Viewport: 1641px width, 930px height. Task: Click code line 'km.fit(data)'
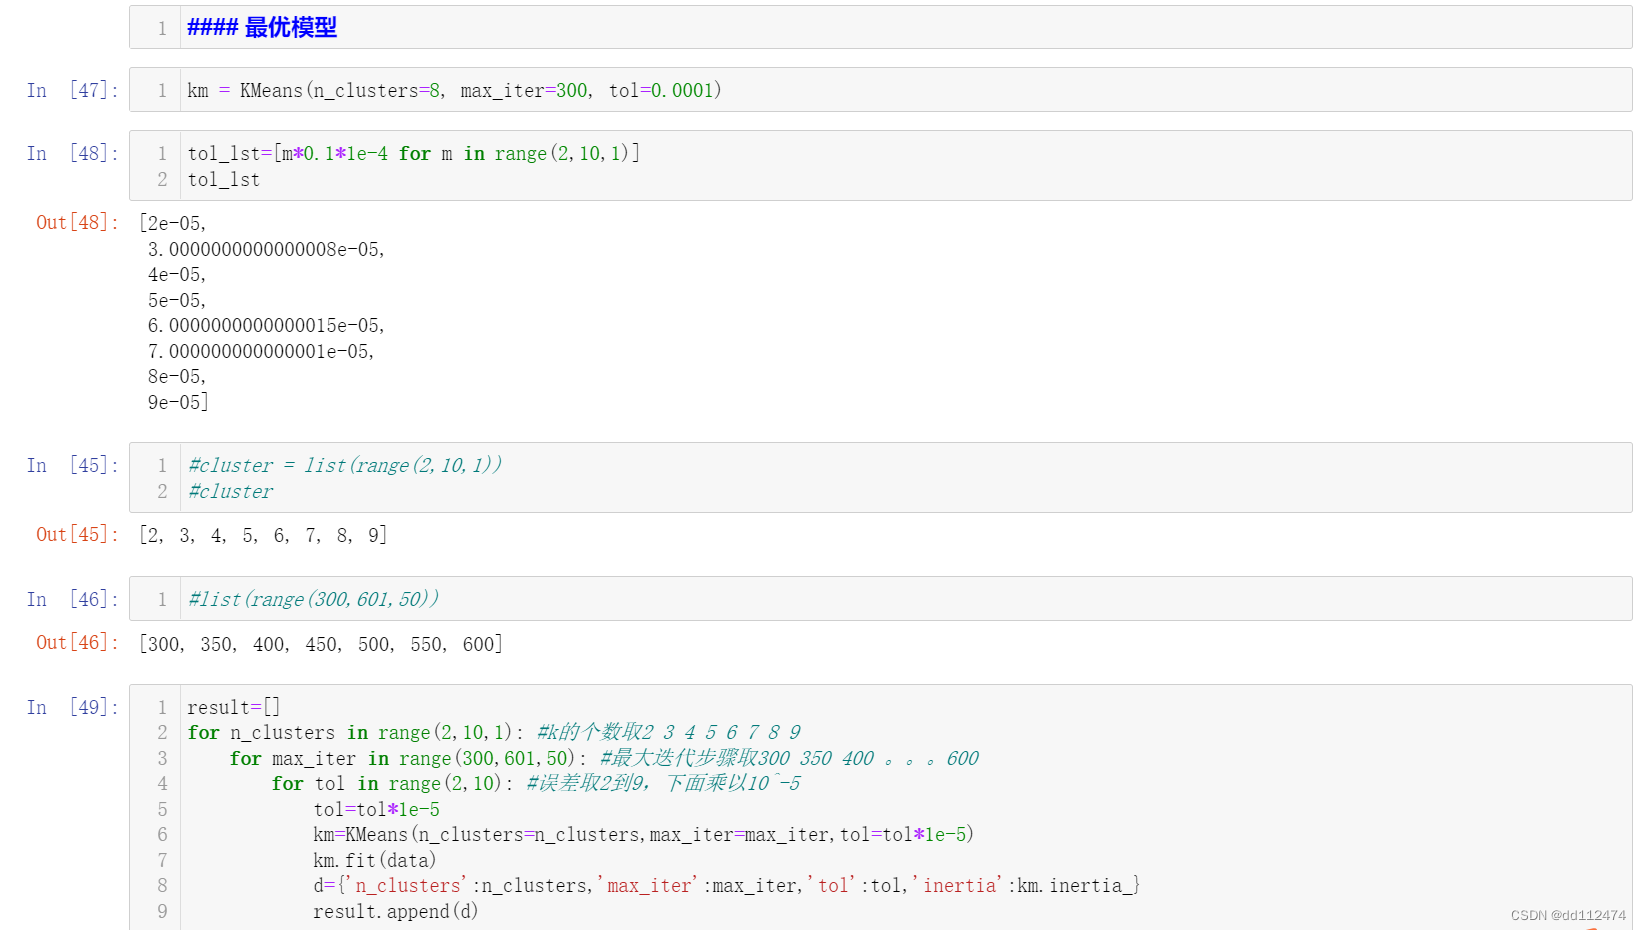pyautogui.click(x=374, y=861)
